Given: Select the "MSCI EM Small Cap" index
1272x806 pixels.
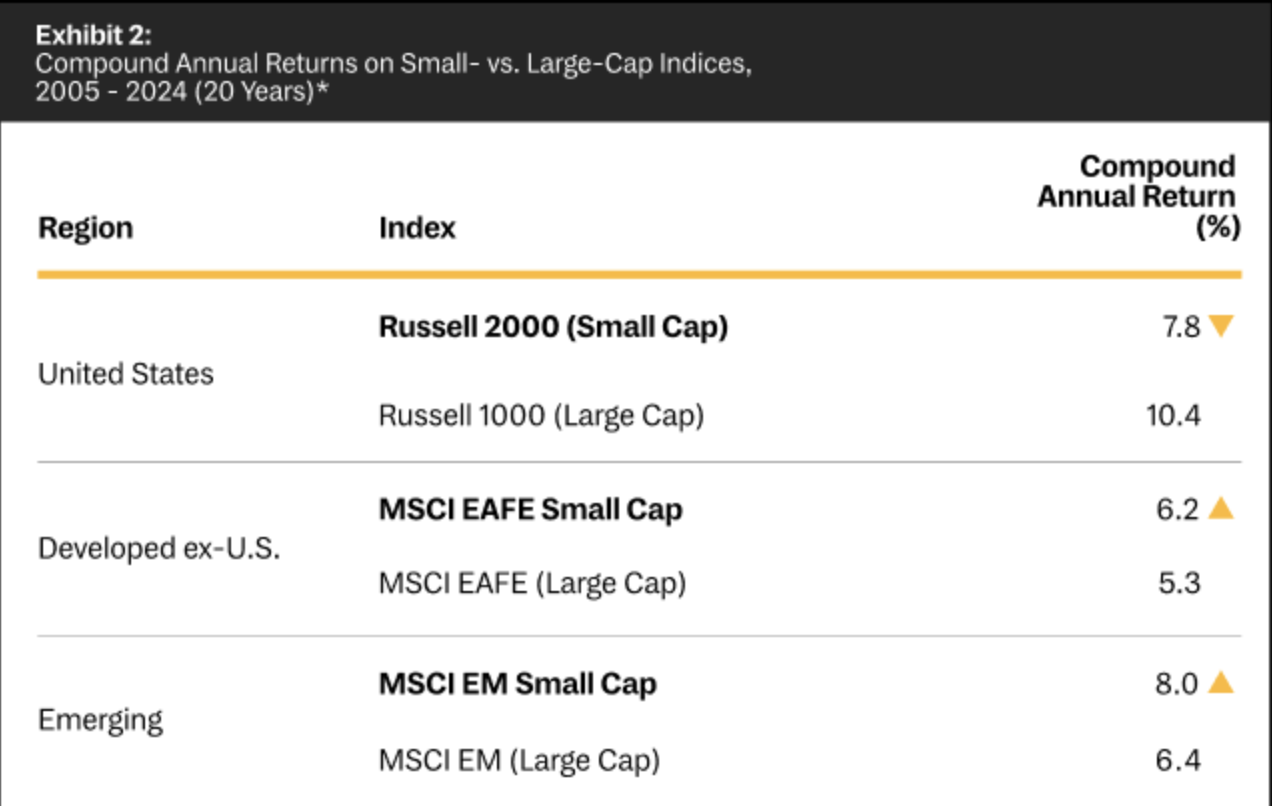Looking at the screenshot, I should click(x=517, y=684).
